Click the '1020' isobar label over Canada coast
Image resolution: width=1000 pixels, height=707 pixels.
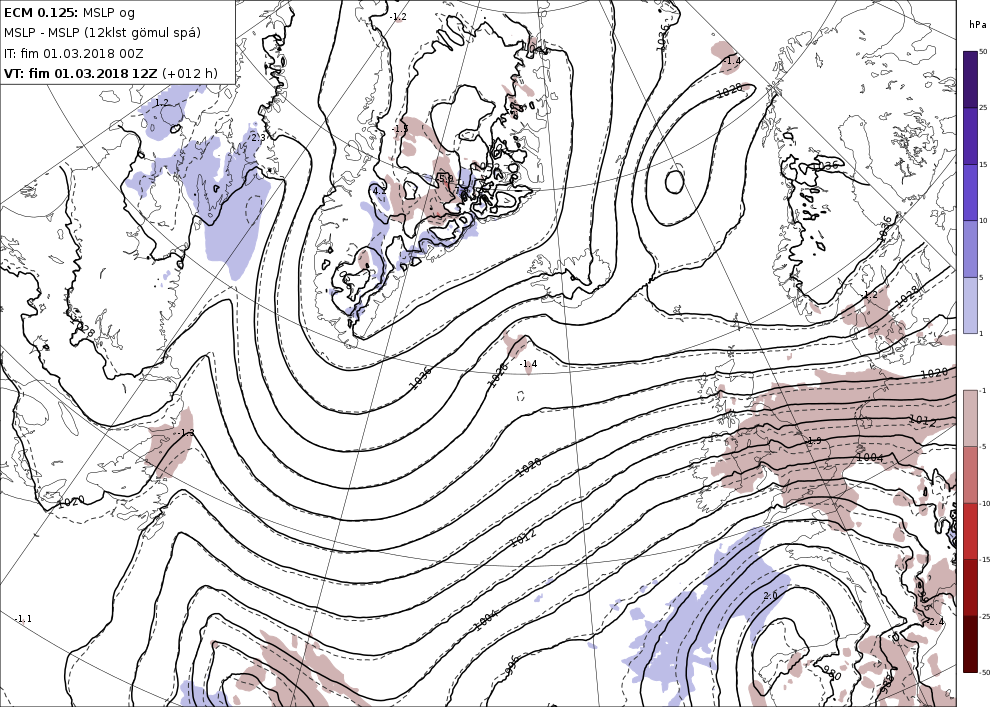coord(71,502)
